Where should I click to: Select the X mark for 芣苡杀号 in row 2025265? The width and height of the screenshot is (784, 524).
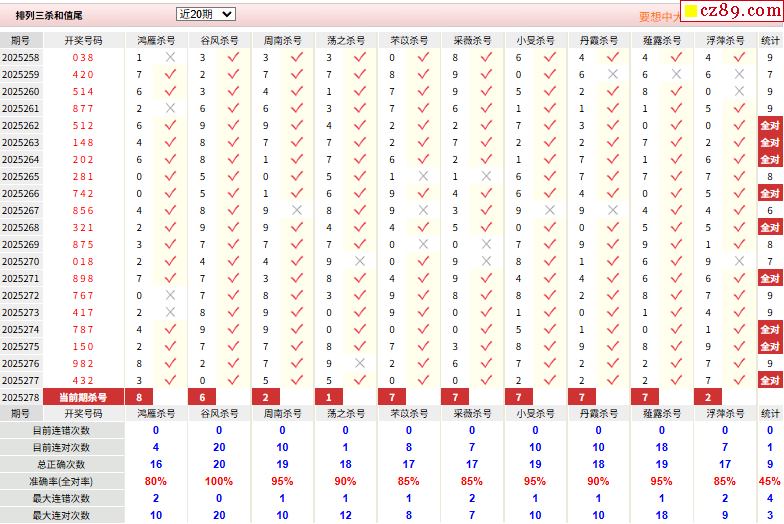tap(423, 176)
